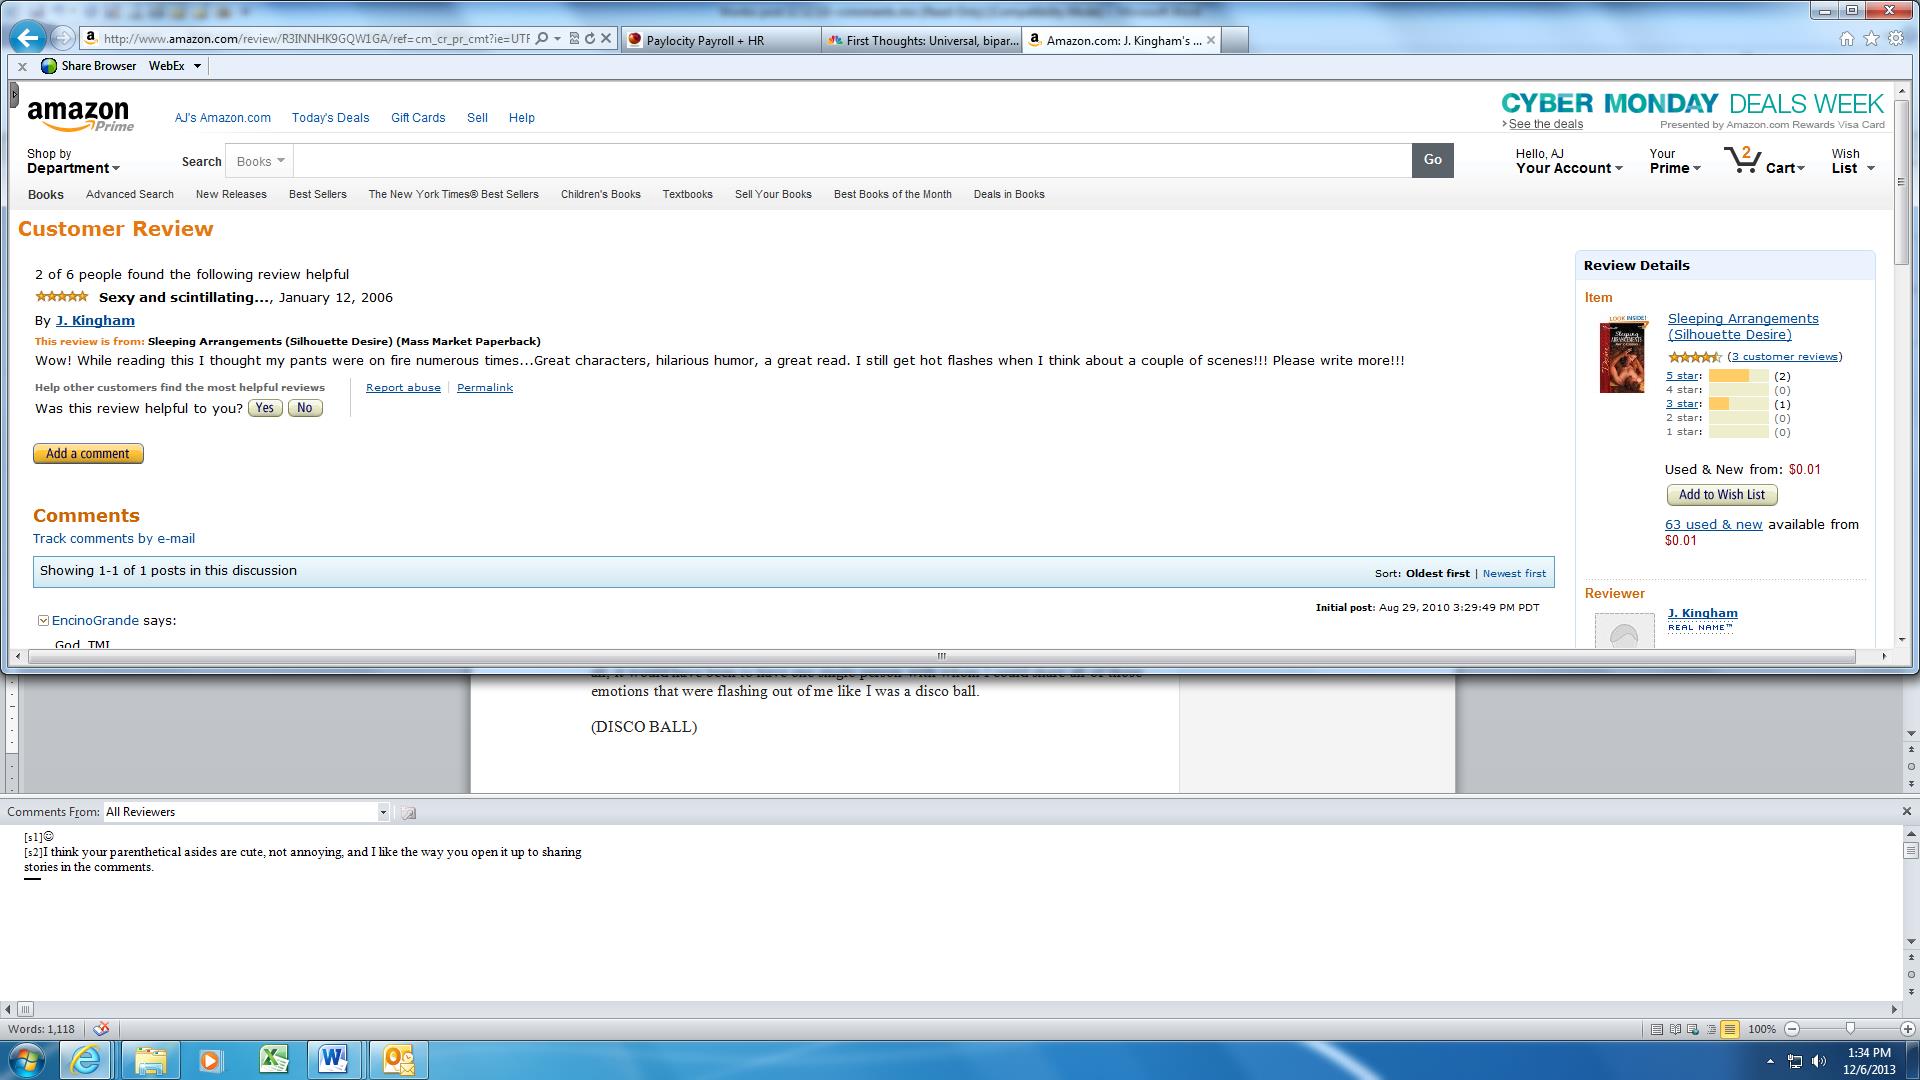Open Favorites star icon

coord(1871,39)
